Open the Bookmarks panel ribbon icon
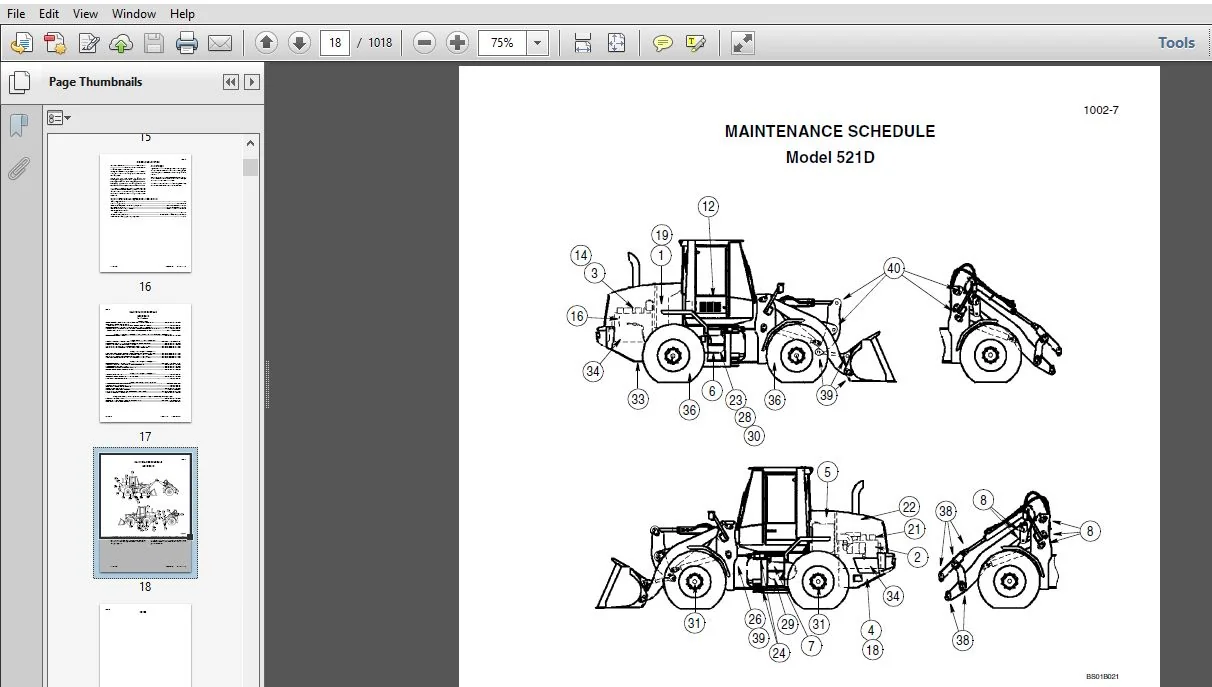1212x687 pixels. coord(18,125)
